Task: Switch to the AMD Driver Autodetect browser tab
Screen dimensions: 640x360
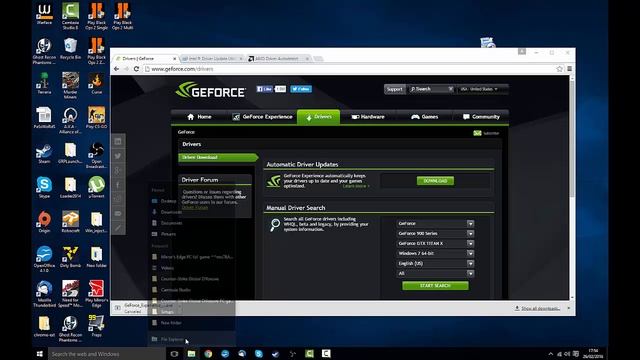Action: point(278,59)
